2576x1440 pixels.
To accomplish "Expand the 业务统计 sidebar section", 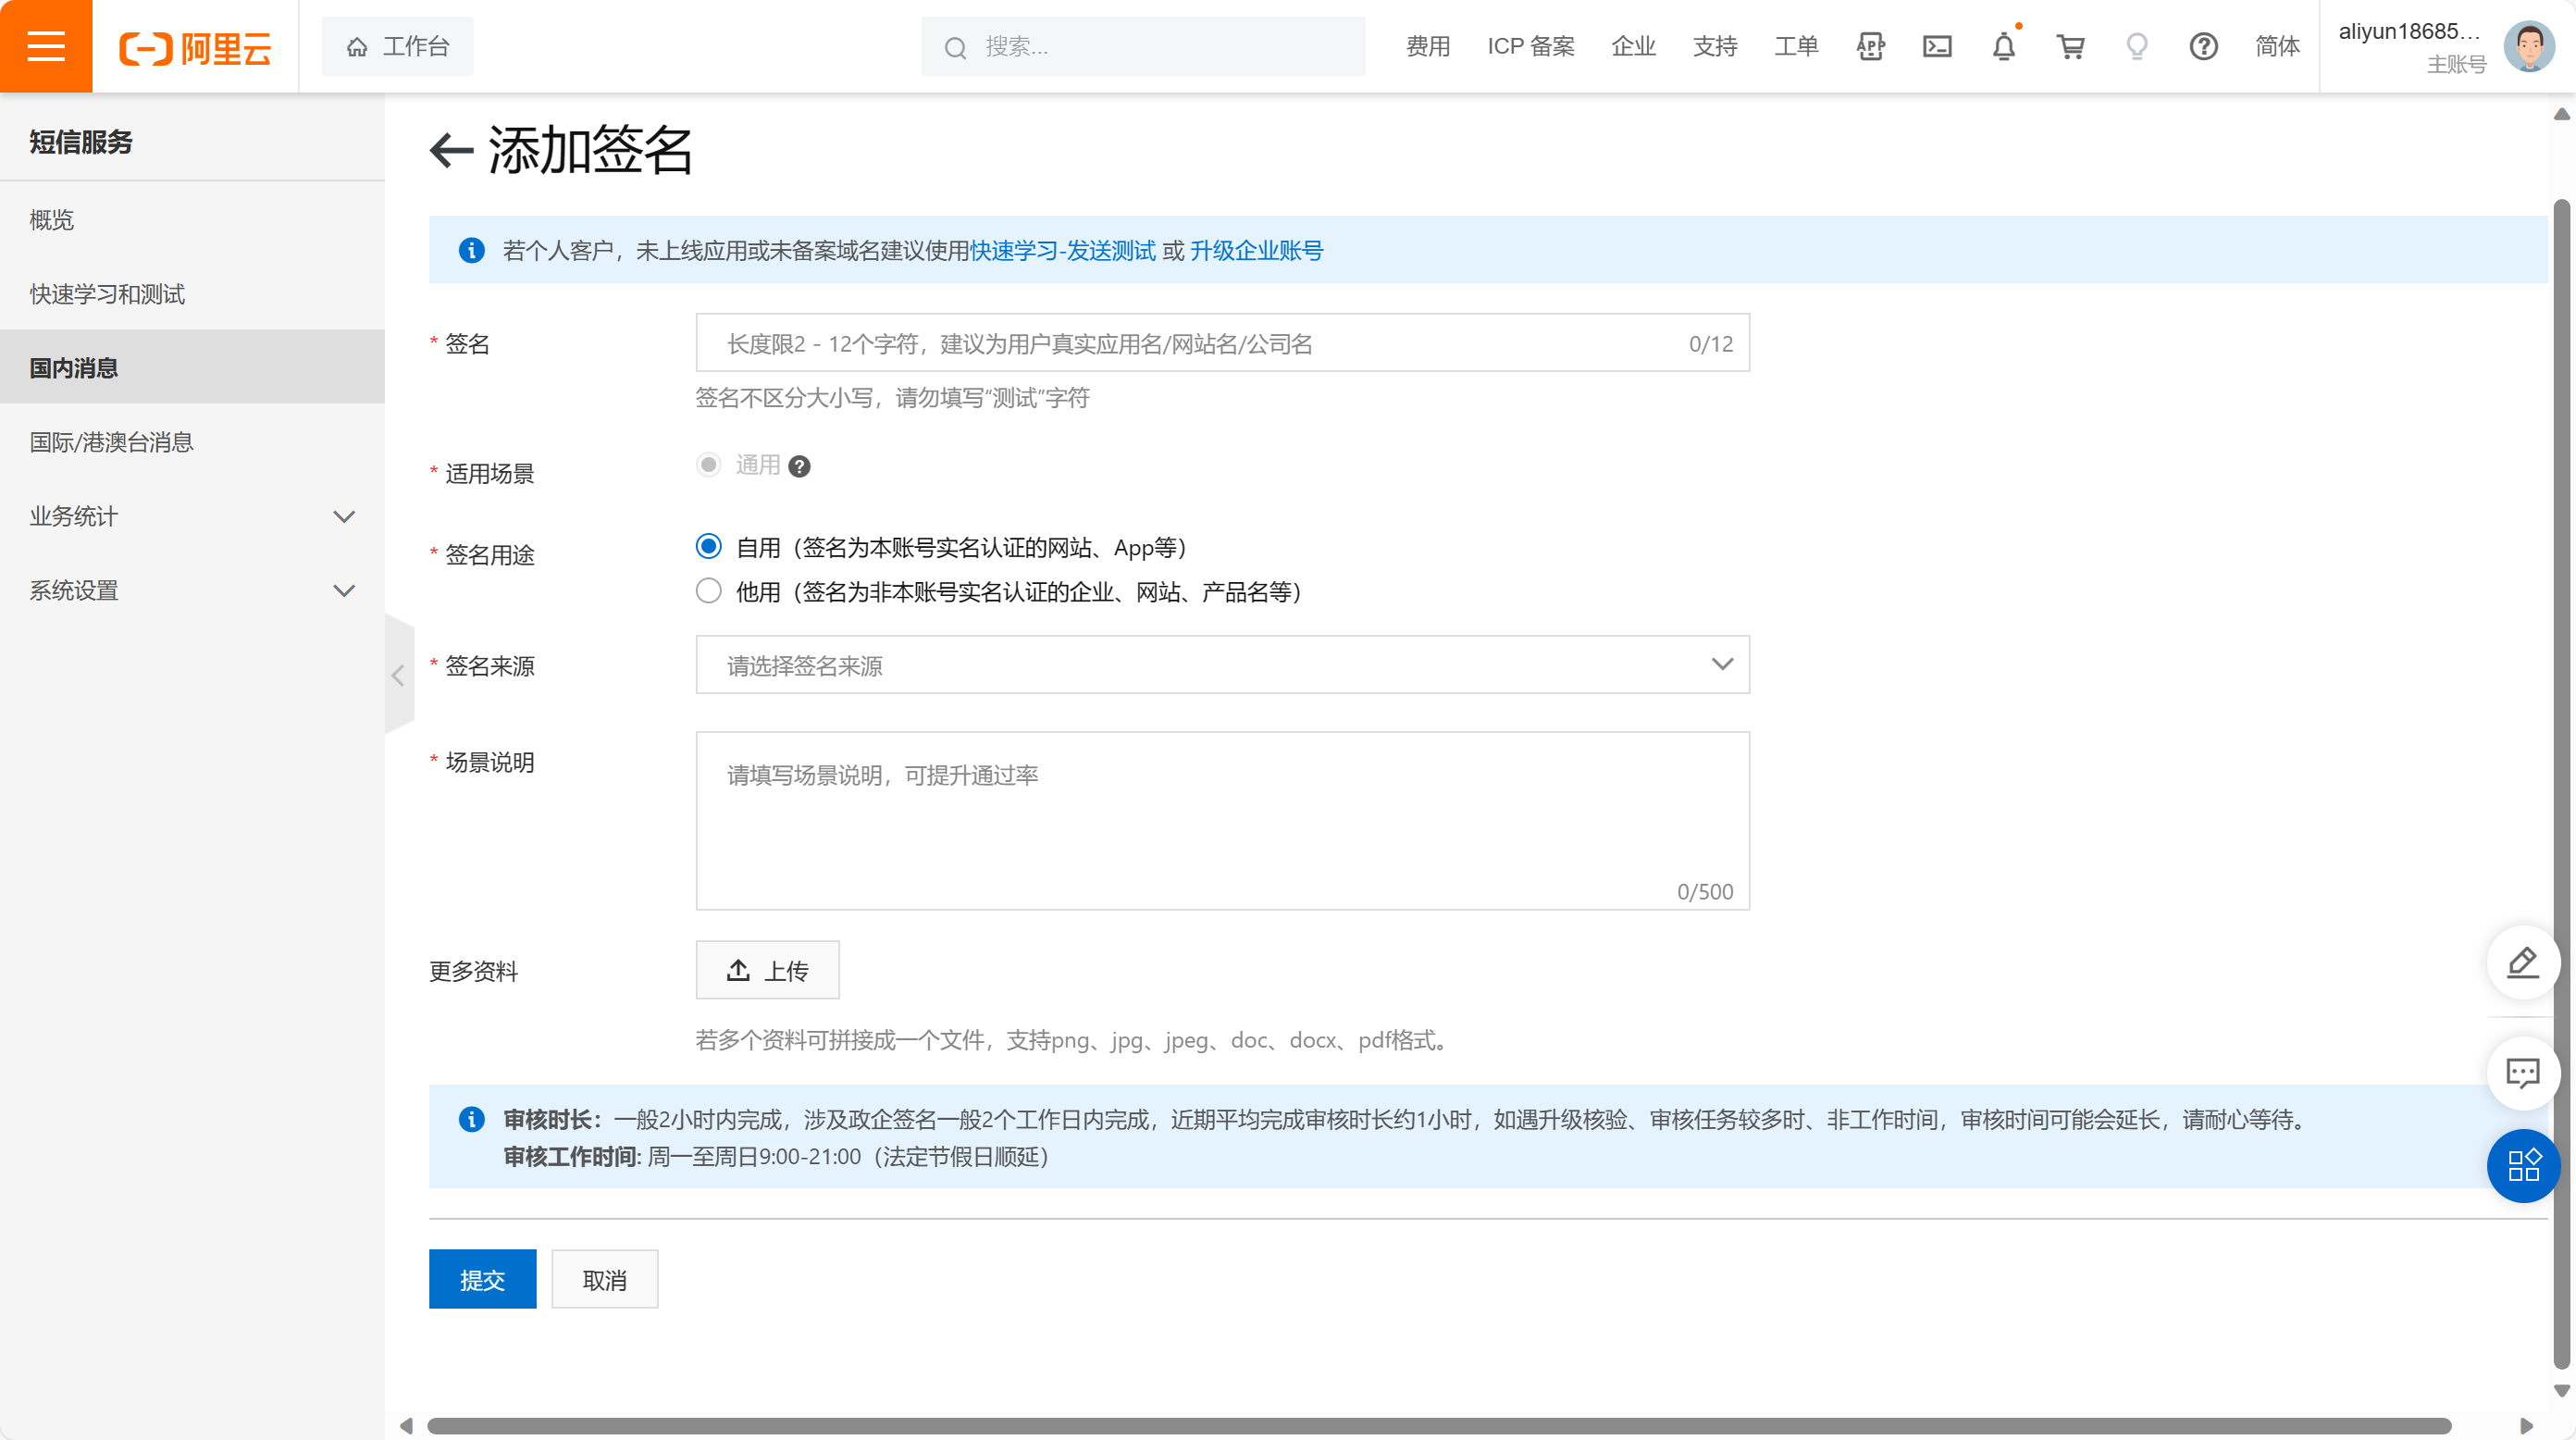I will point(192,516).
